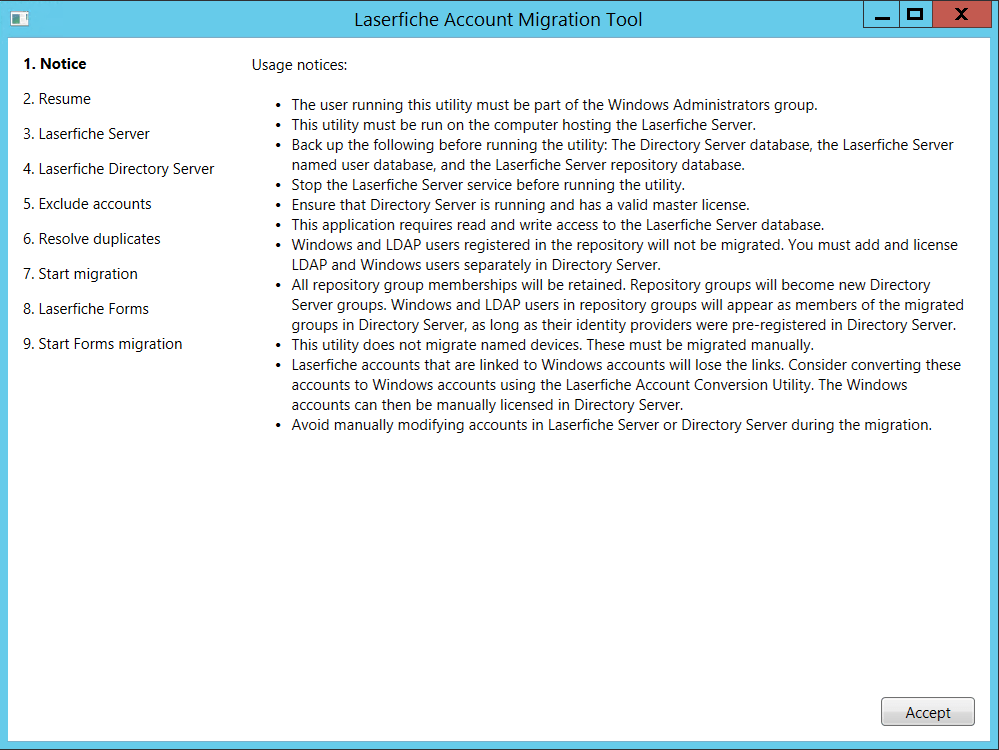Close the Laserfiche Account Migration Tool
Screen dimensions: 999x750
[962, 15]
